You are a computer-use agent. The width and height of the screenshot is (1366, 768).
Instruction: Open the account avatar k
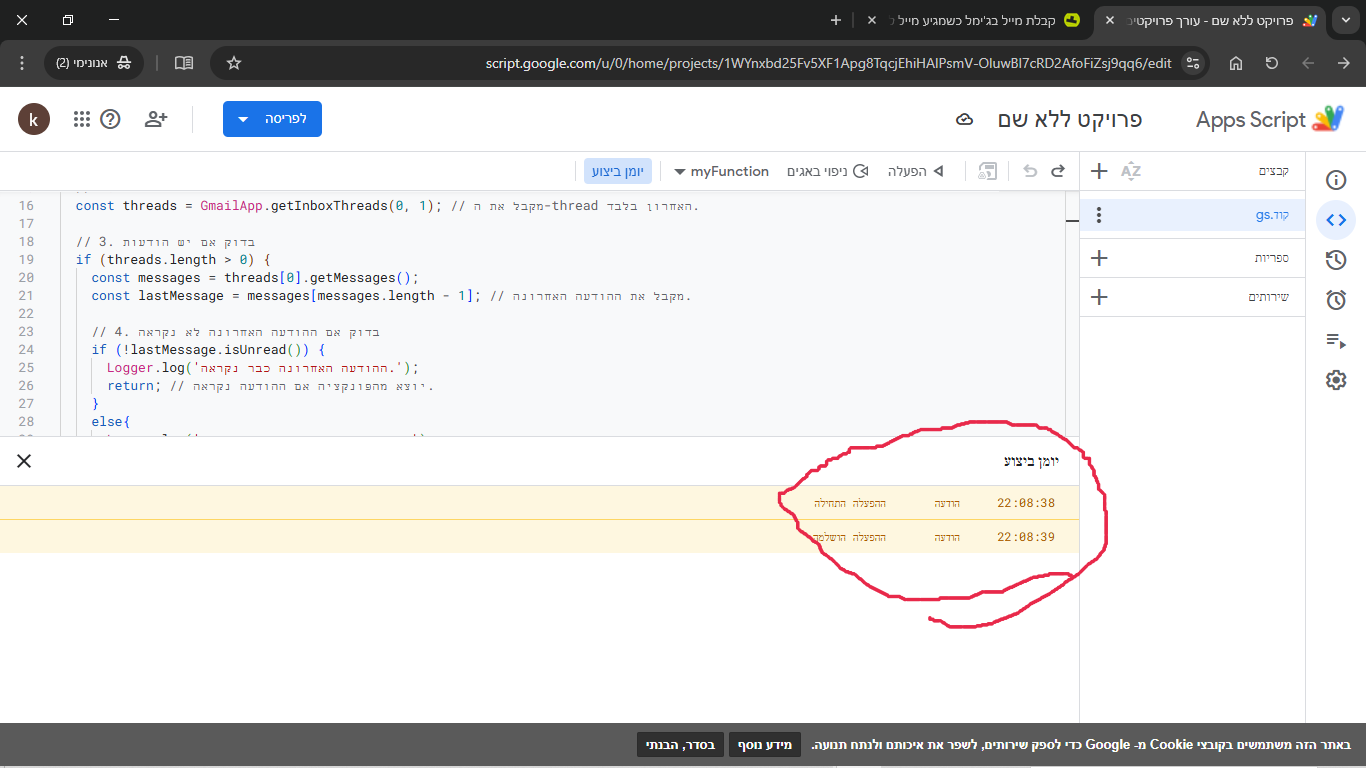click(x=34, y=120)
